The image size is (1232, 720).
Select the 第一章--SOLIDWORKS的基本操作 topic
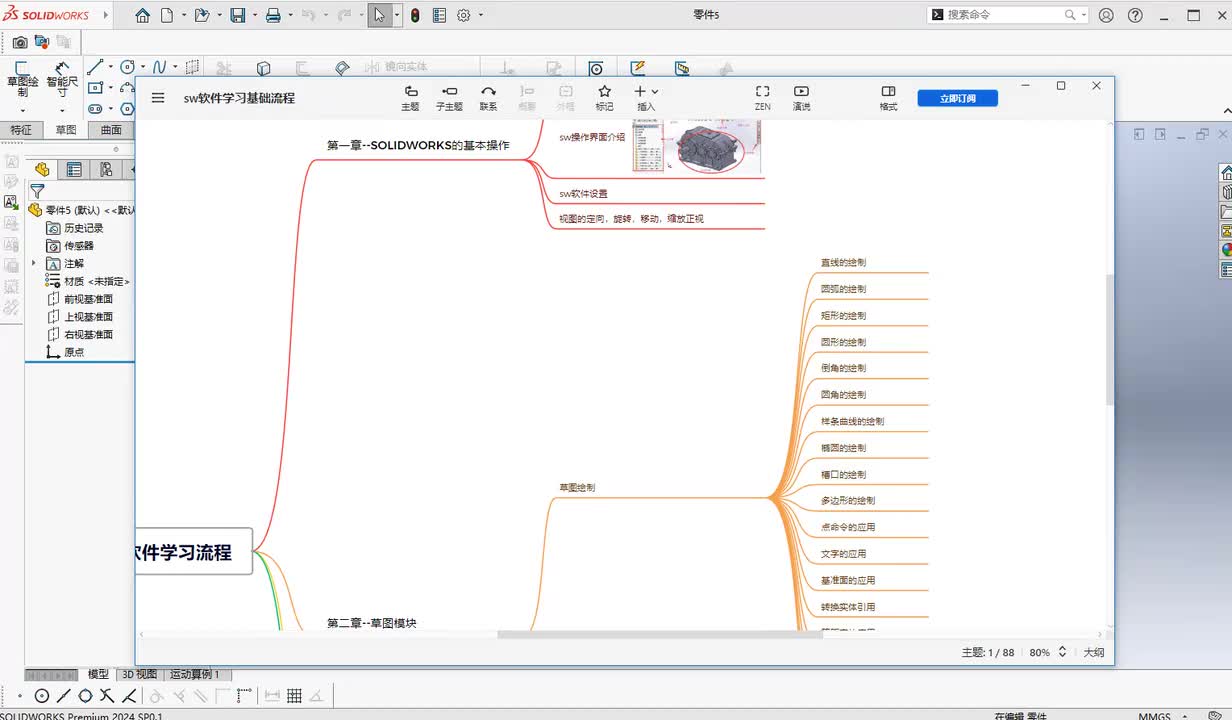pyautogui.click(x=418, y=145)
